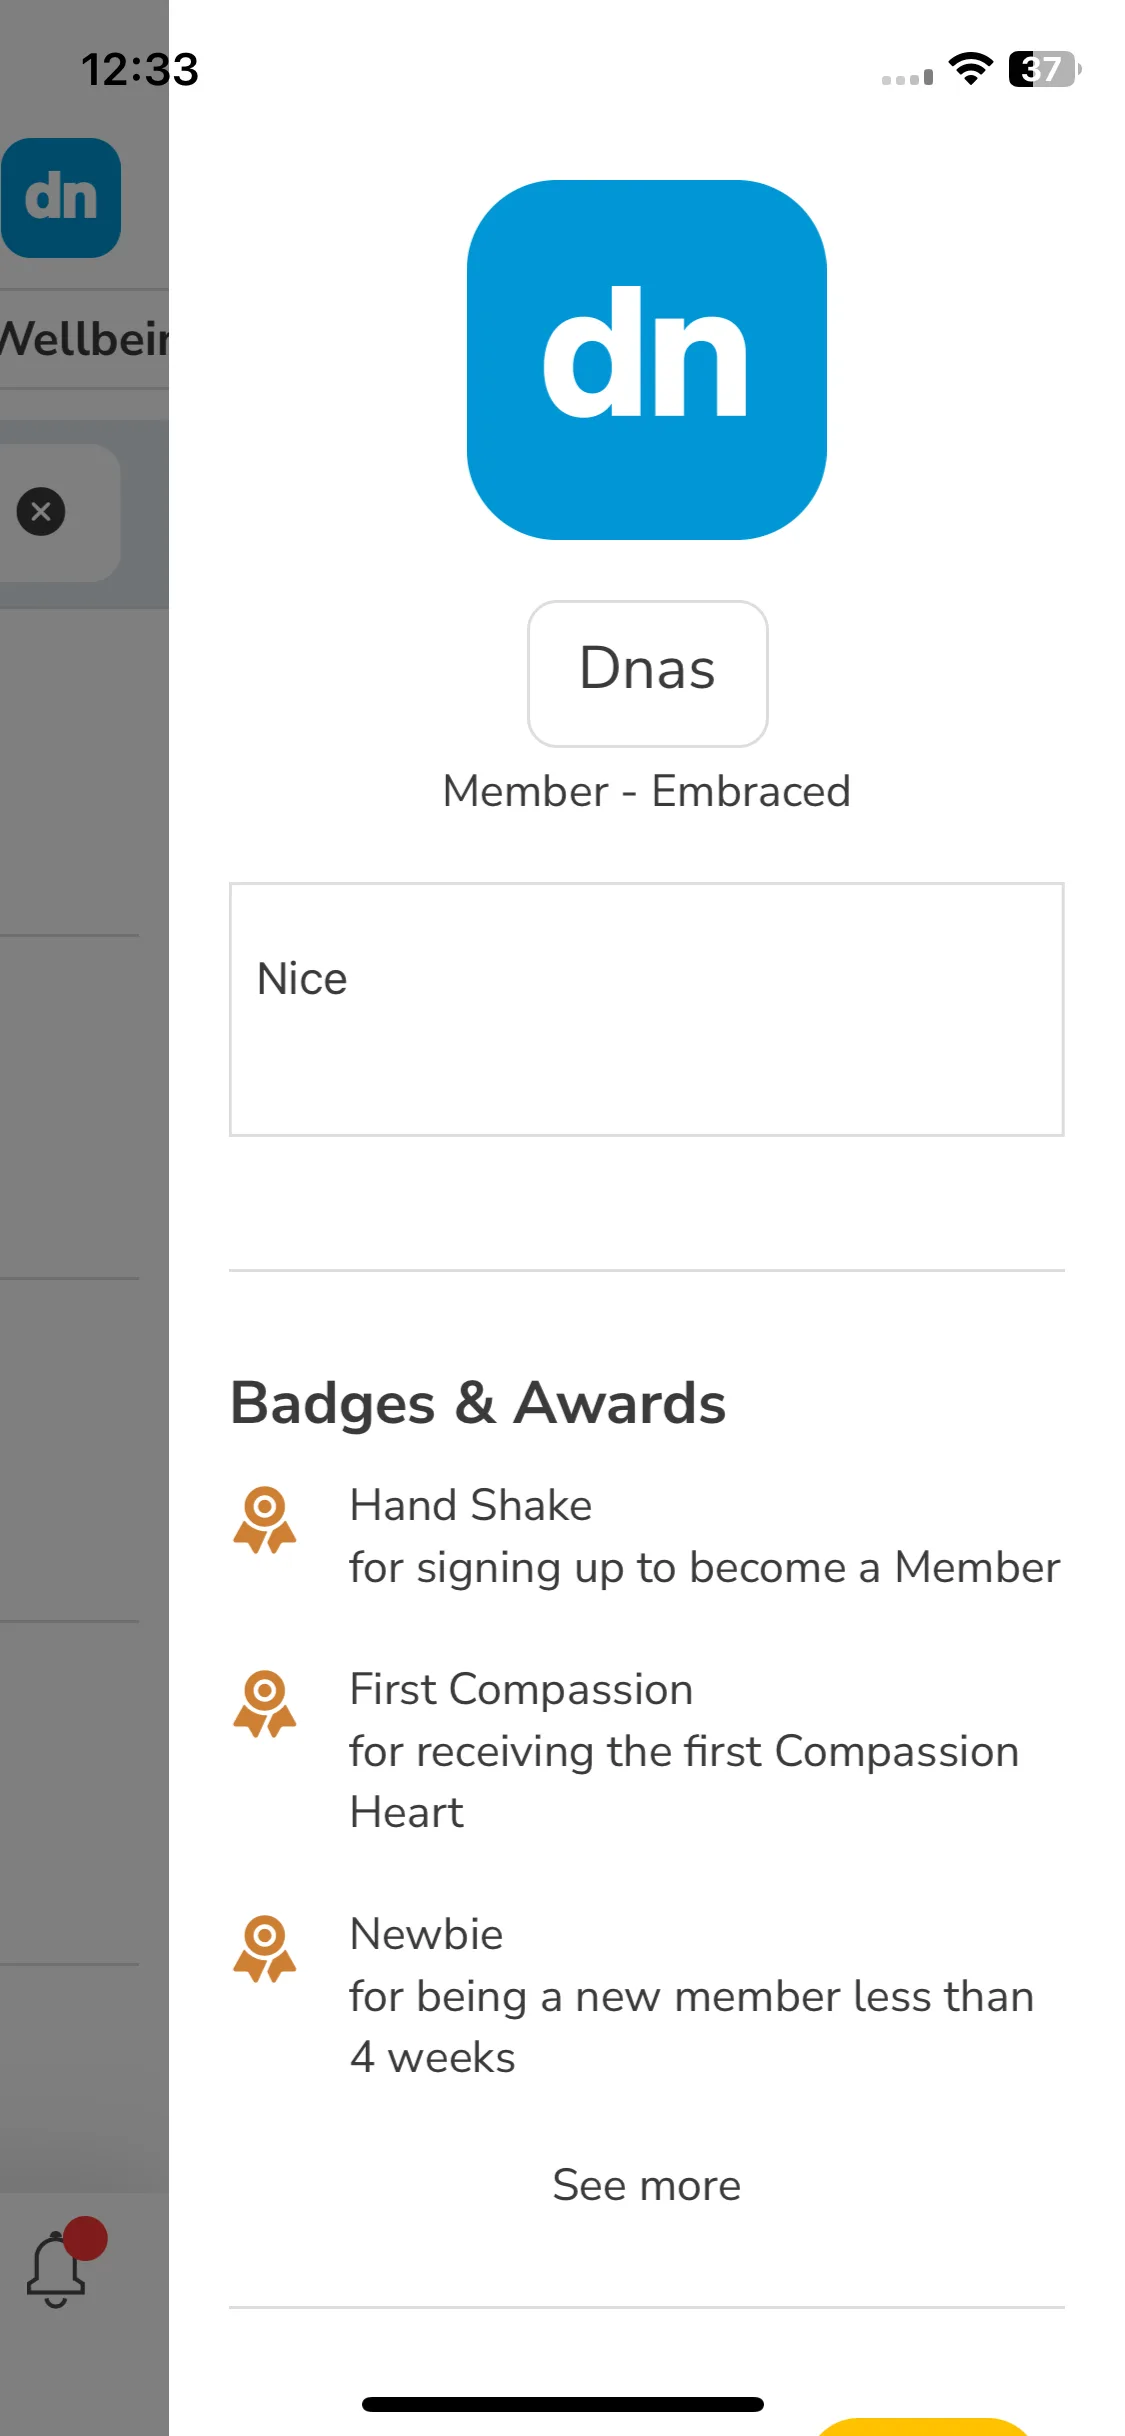Tap the Badges & Awards heading
The height and width of the screenshot is (2436, 1125).
click(478, 1403)
